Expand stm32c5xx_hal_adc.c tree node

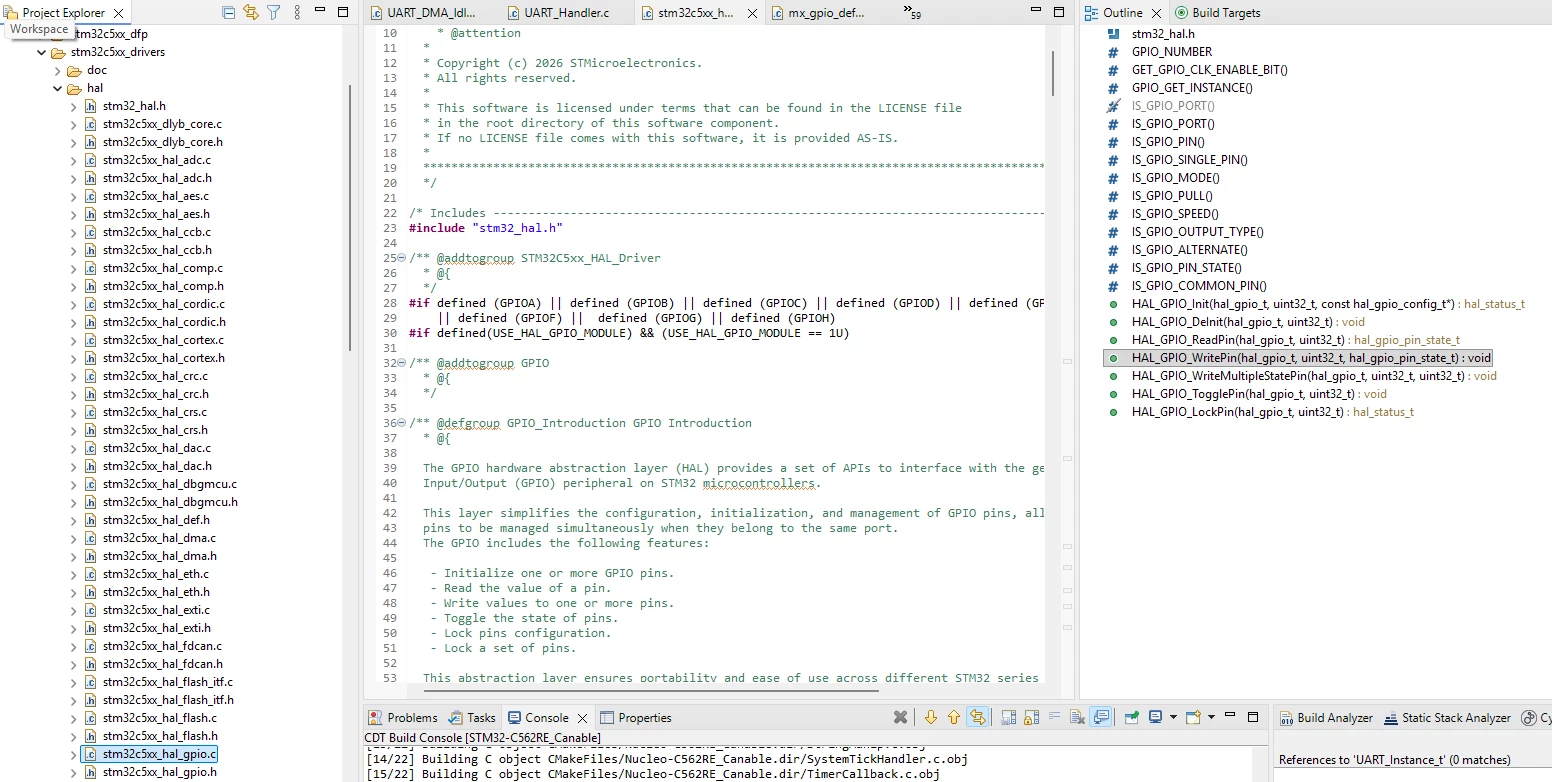pos(73,160)
